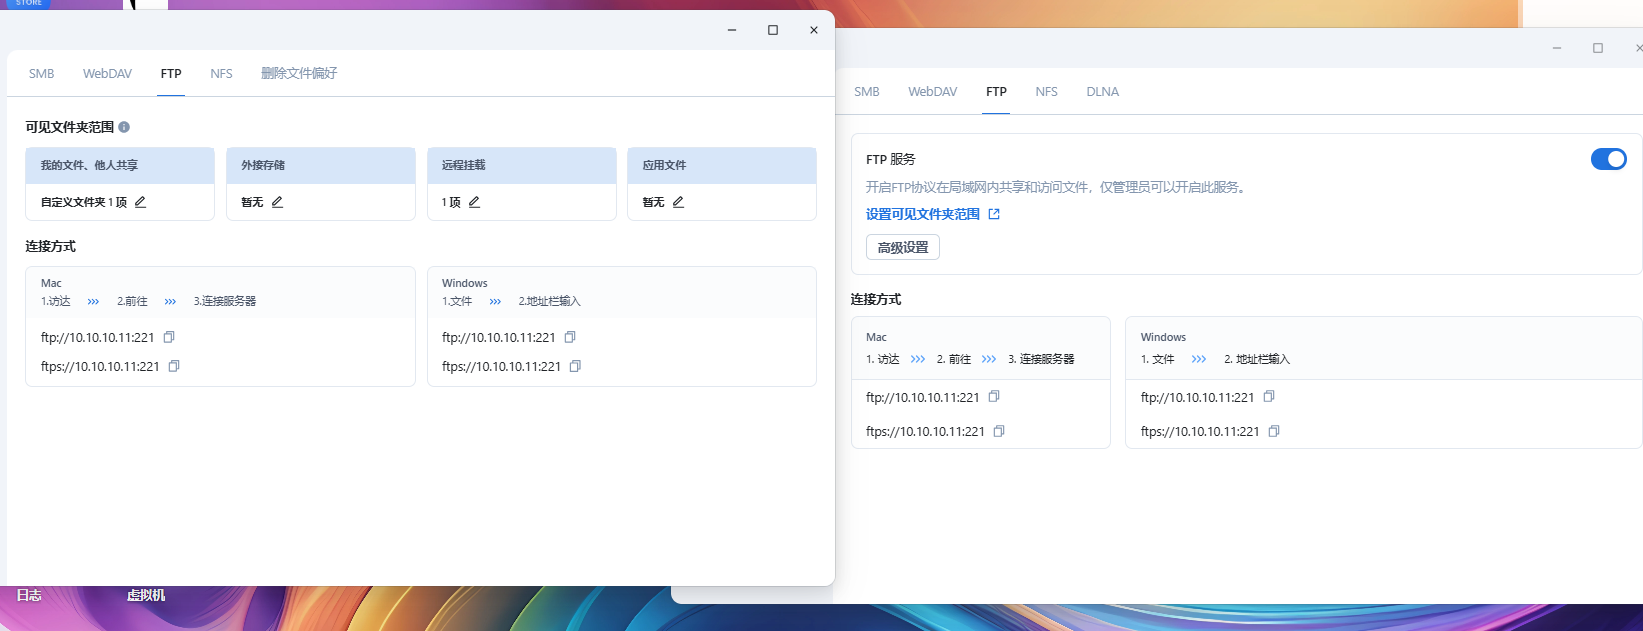The width and height of the screenshot is (1643, 631).
Task: Open 日志 desktop label at bottom
Action: click(29, 595)
